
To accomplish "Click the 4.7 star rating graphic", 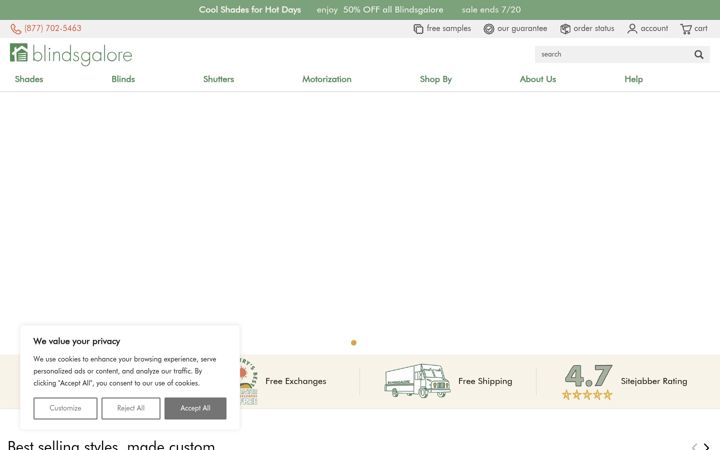I will 588,382.
